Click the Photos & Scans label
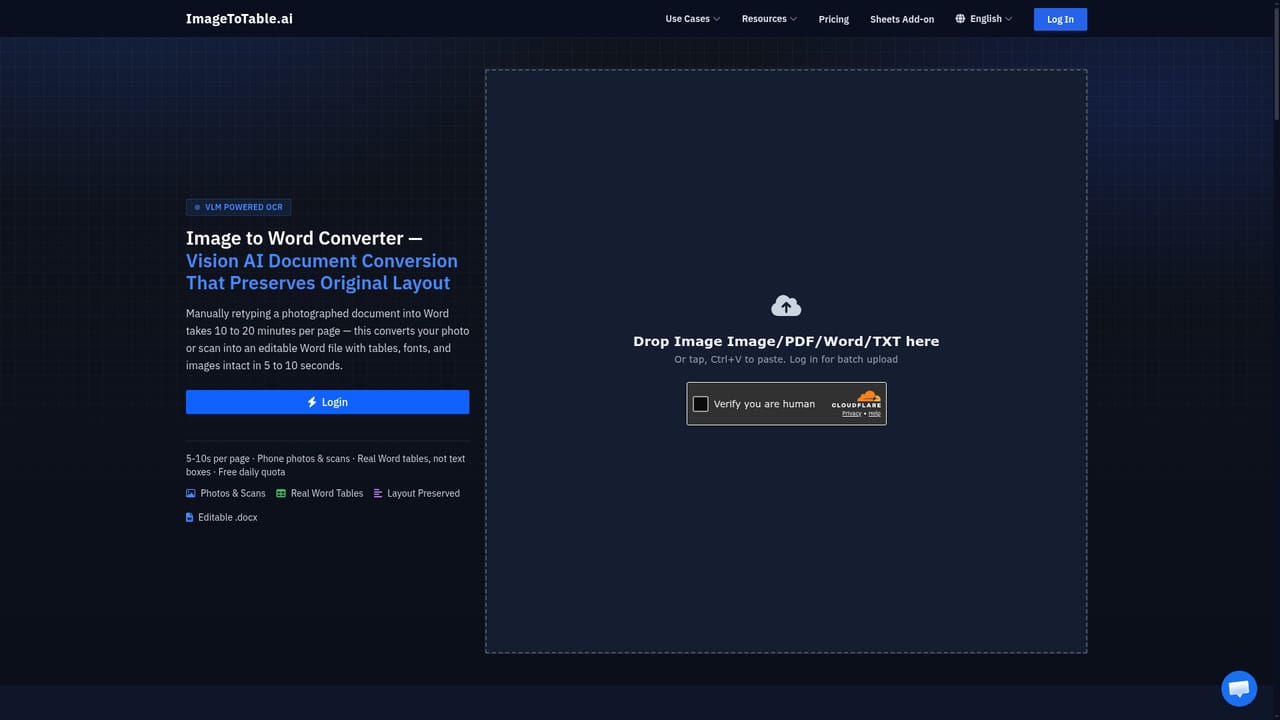The width and height of the screenshot is (1280, 720). (233, 493)
